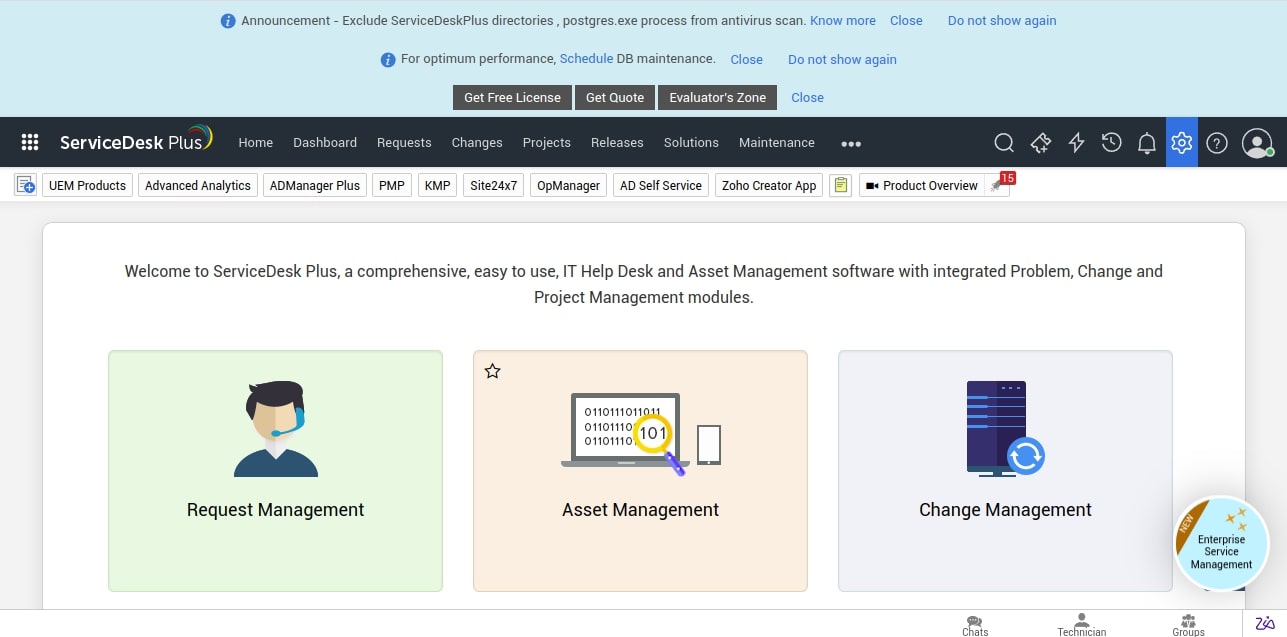Viewport: 1287px width, 637px height.
Task: Open the Solutions tab
Action: tap(691, 142)
